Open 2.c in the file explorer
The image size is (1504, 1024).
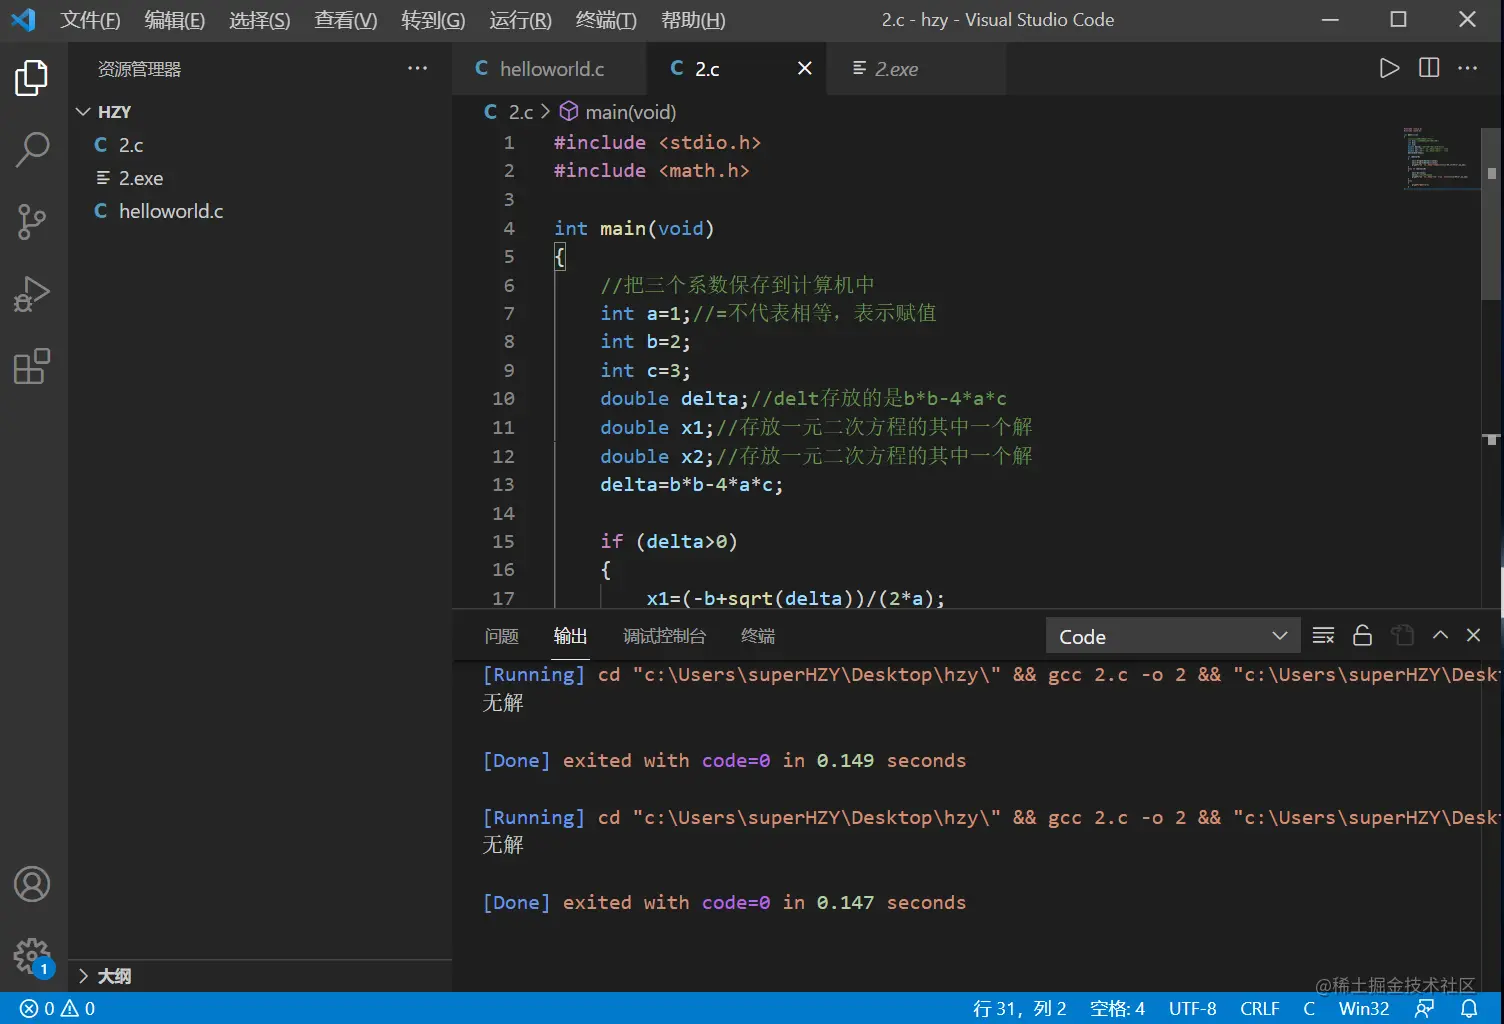coord(260,145)
